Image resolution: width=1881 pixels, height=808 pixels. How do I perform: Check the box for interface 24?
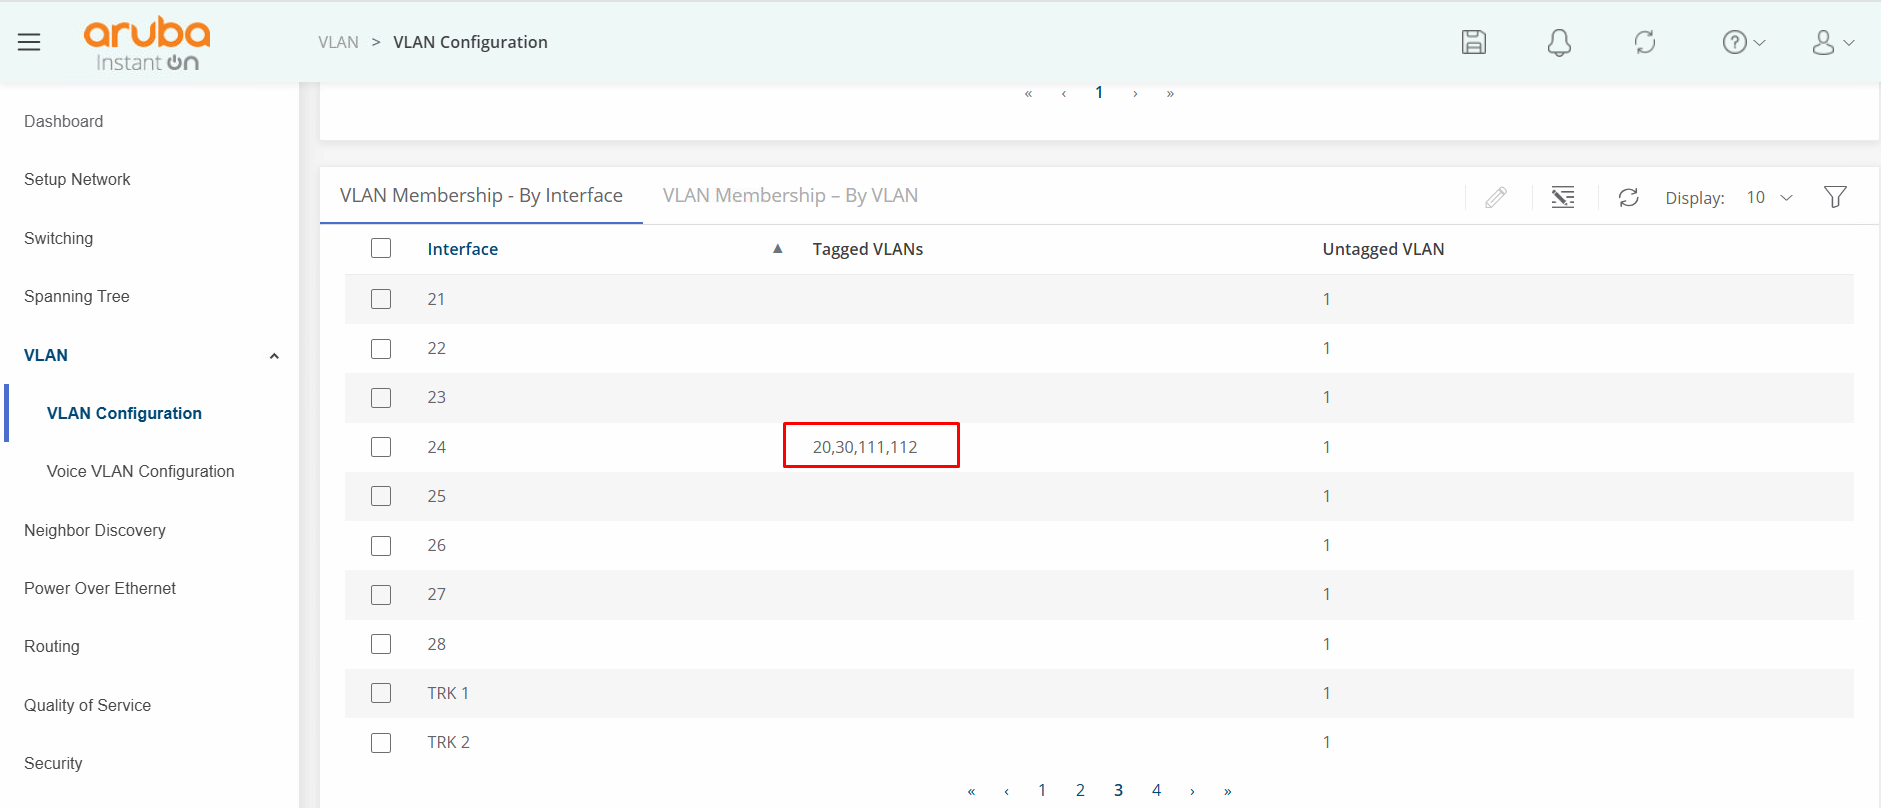[x=381, y=447]
